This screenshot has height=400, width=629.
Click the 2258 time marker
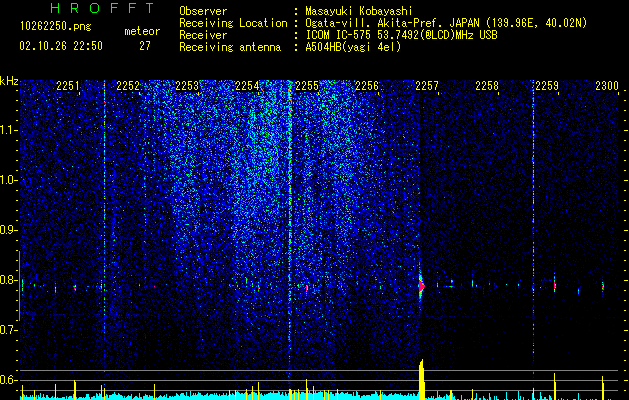pyautogui.click(x=487, y=86)
